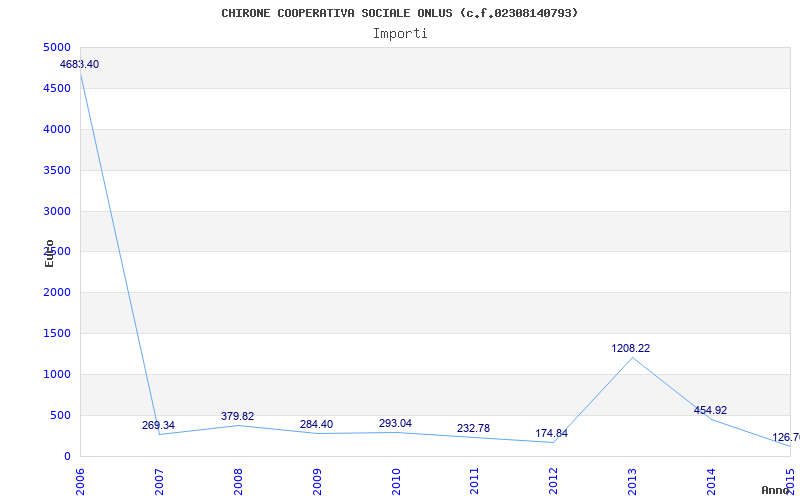Click the 'Importi' subtitle

tap(400, 34)
